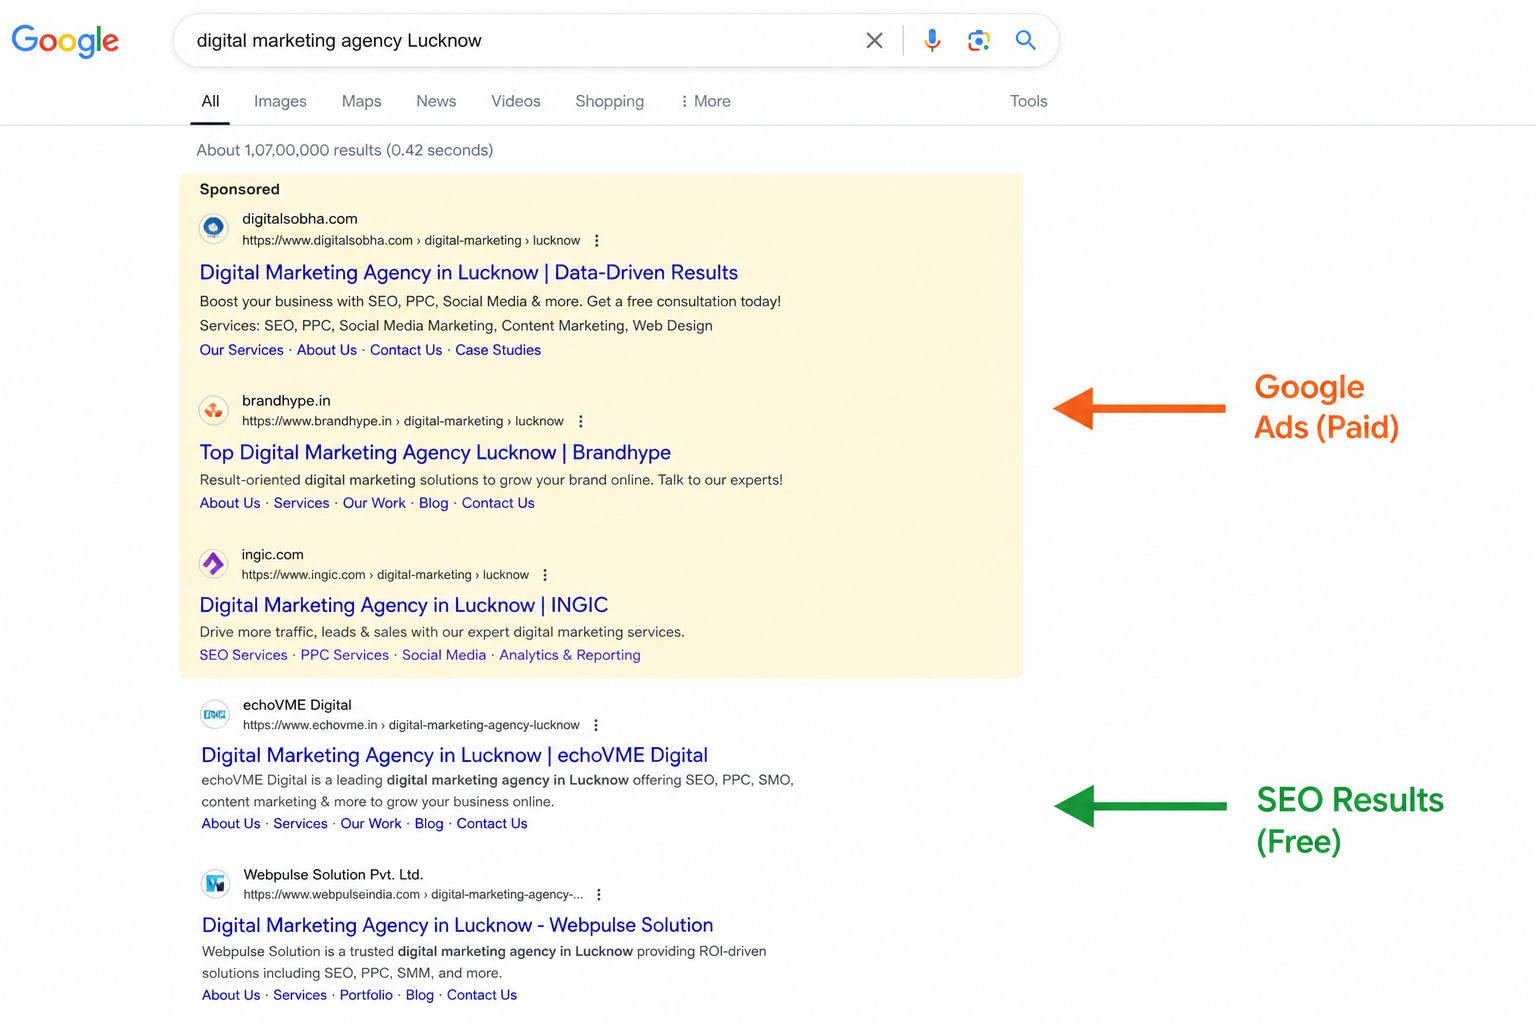This screenshot has height=1024, width=1536.
Task: Open 'Digital Marketing Agency in Lucknow - Webpulse Solution'
Action: tap(458, 925)
